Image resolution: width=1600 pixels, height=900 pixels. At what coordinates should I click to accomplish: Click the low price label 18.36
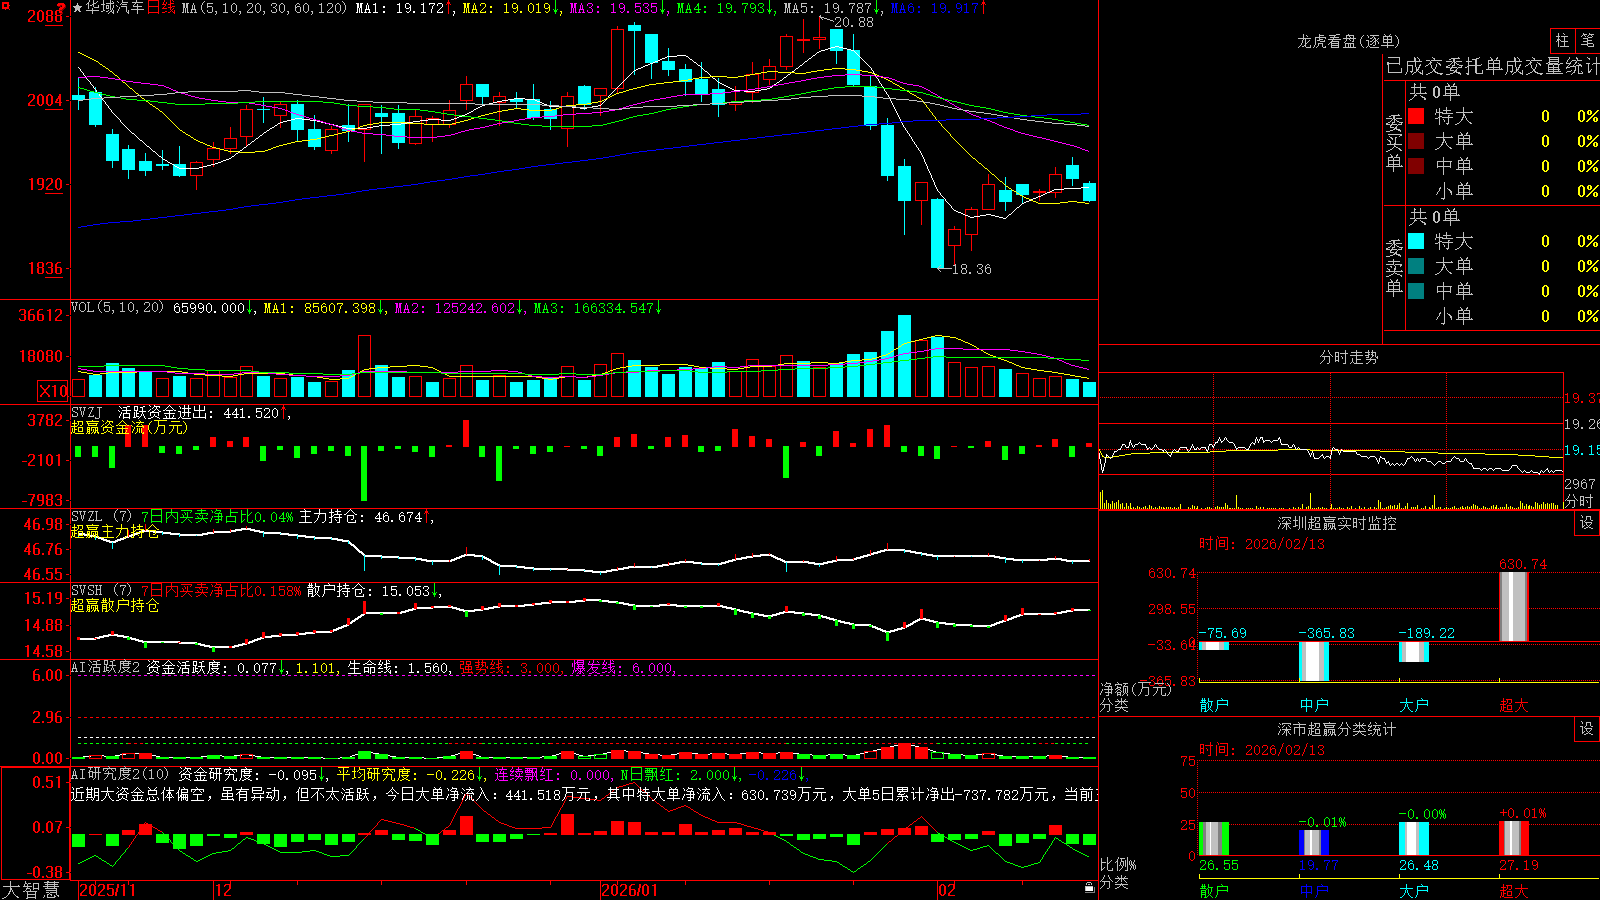[x=972, y=269]
